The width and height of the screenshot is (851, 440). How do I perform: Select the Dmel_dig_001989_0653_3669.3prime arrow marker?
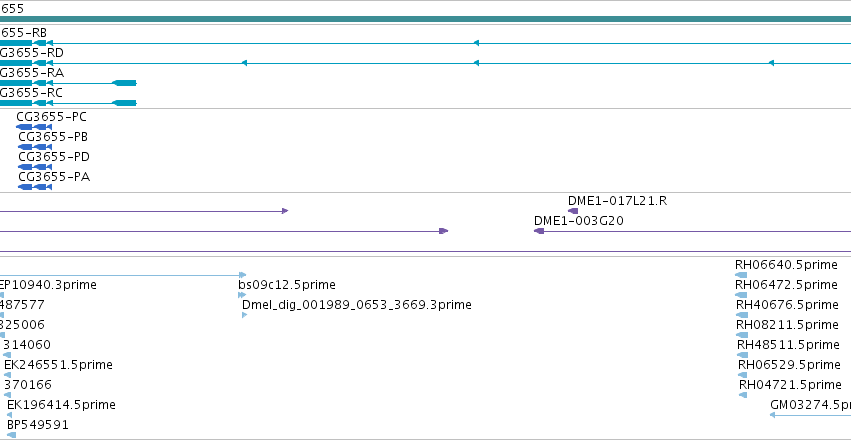pos(244,315)
